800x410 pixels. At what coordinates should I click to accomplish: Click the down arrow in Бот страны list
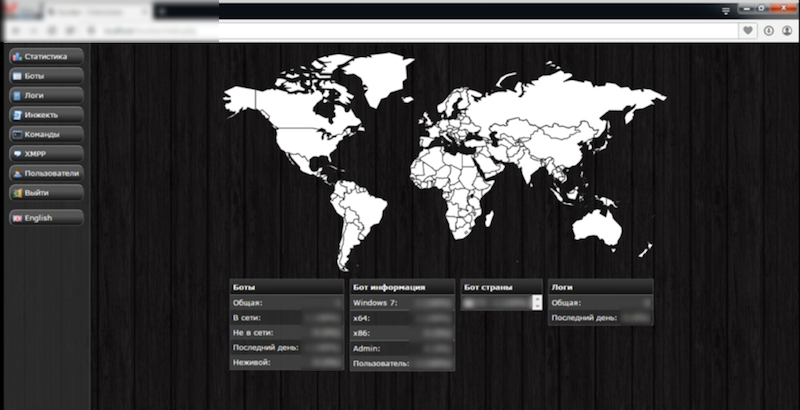pos(538,305)
